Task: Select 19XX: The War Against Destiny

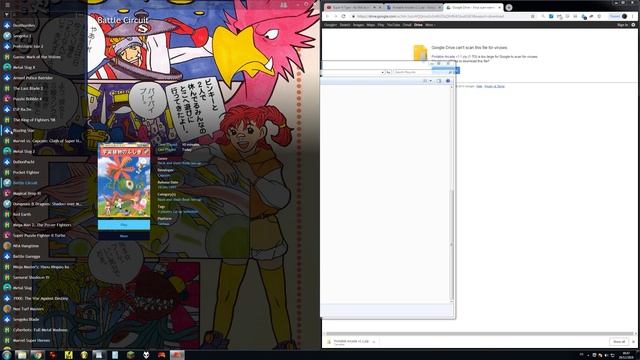Action: (x=40, y=298)
